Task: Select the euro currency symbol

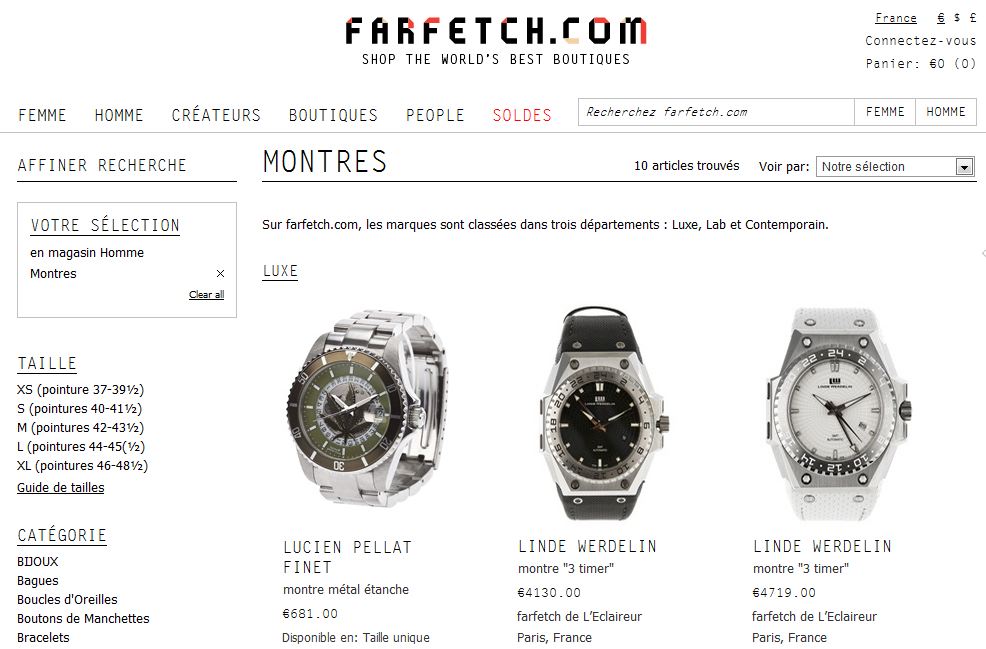Action: pyautogui.click(x=941, y=18)
